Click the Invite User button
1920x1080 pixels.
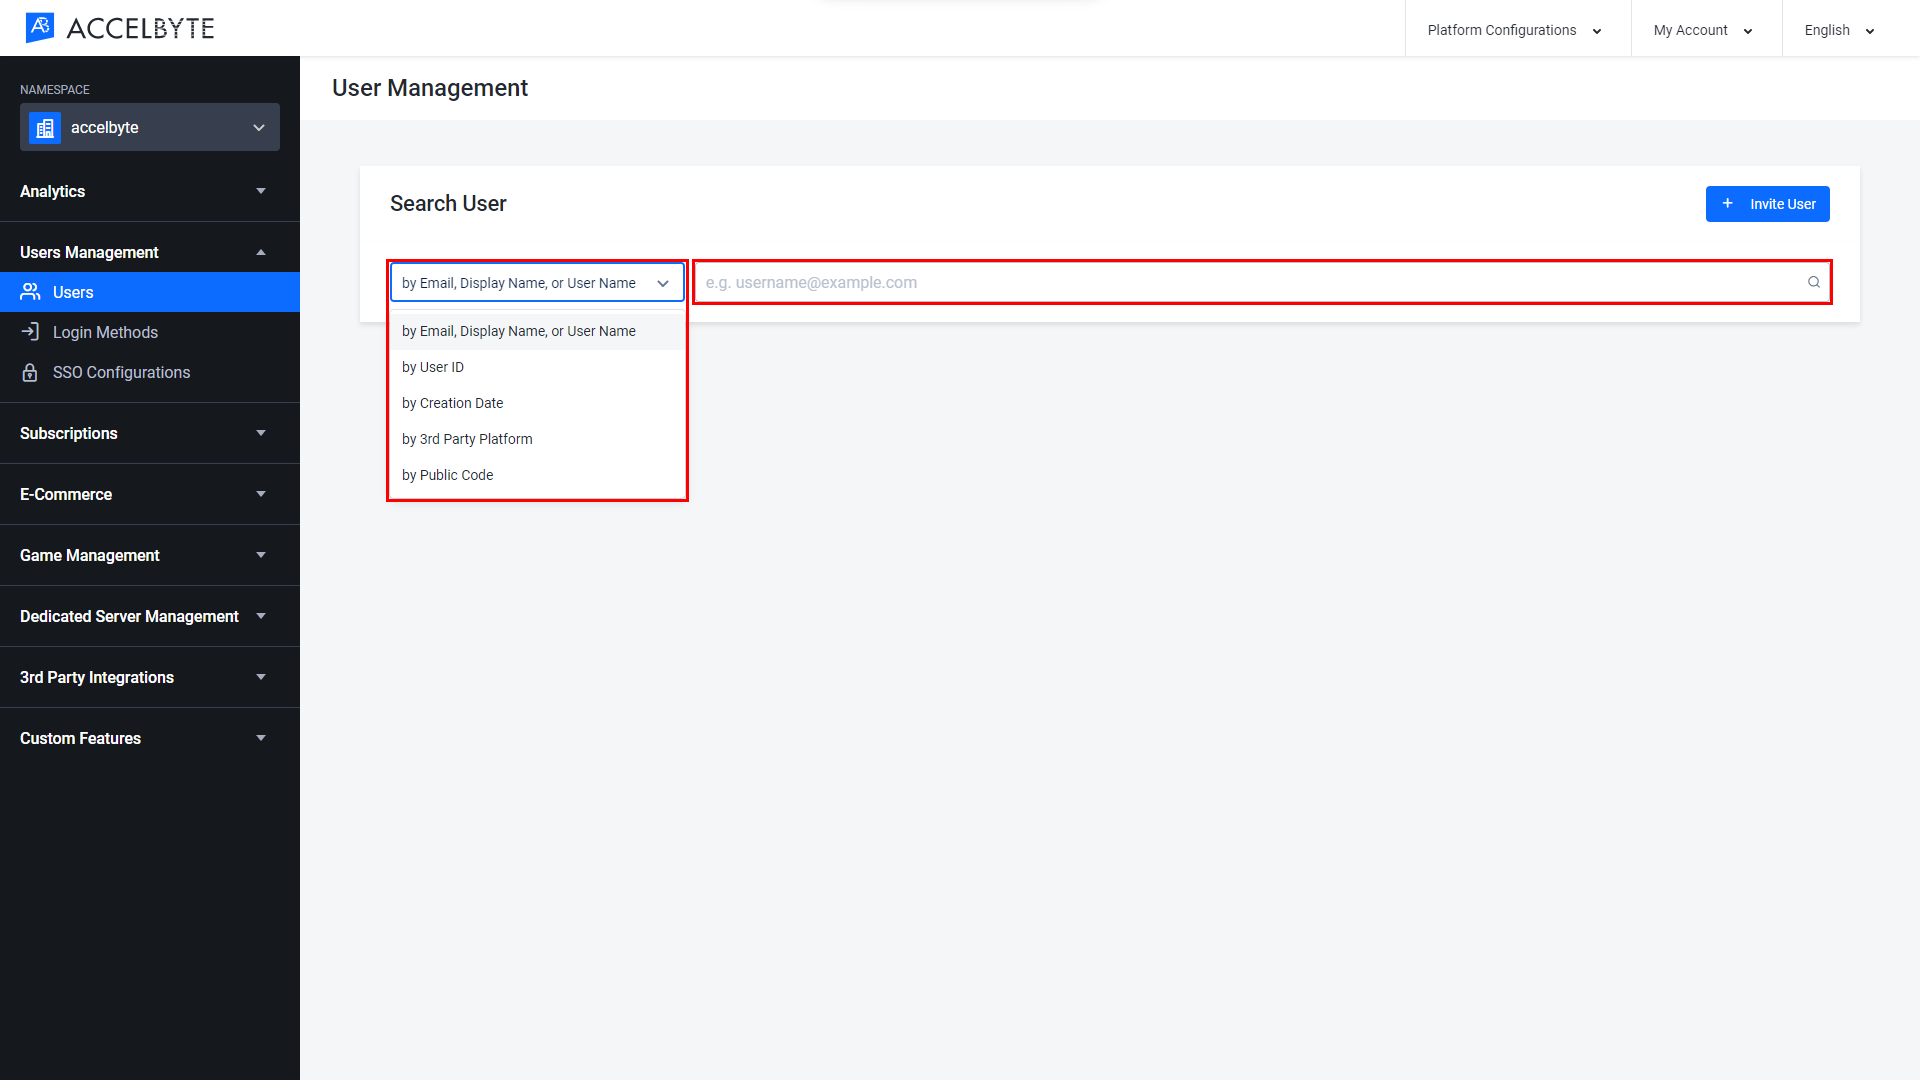coord(1767,203)
